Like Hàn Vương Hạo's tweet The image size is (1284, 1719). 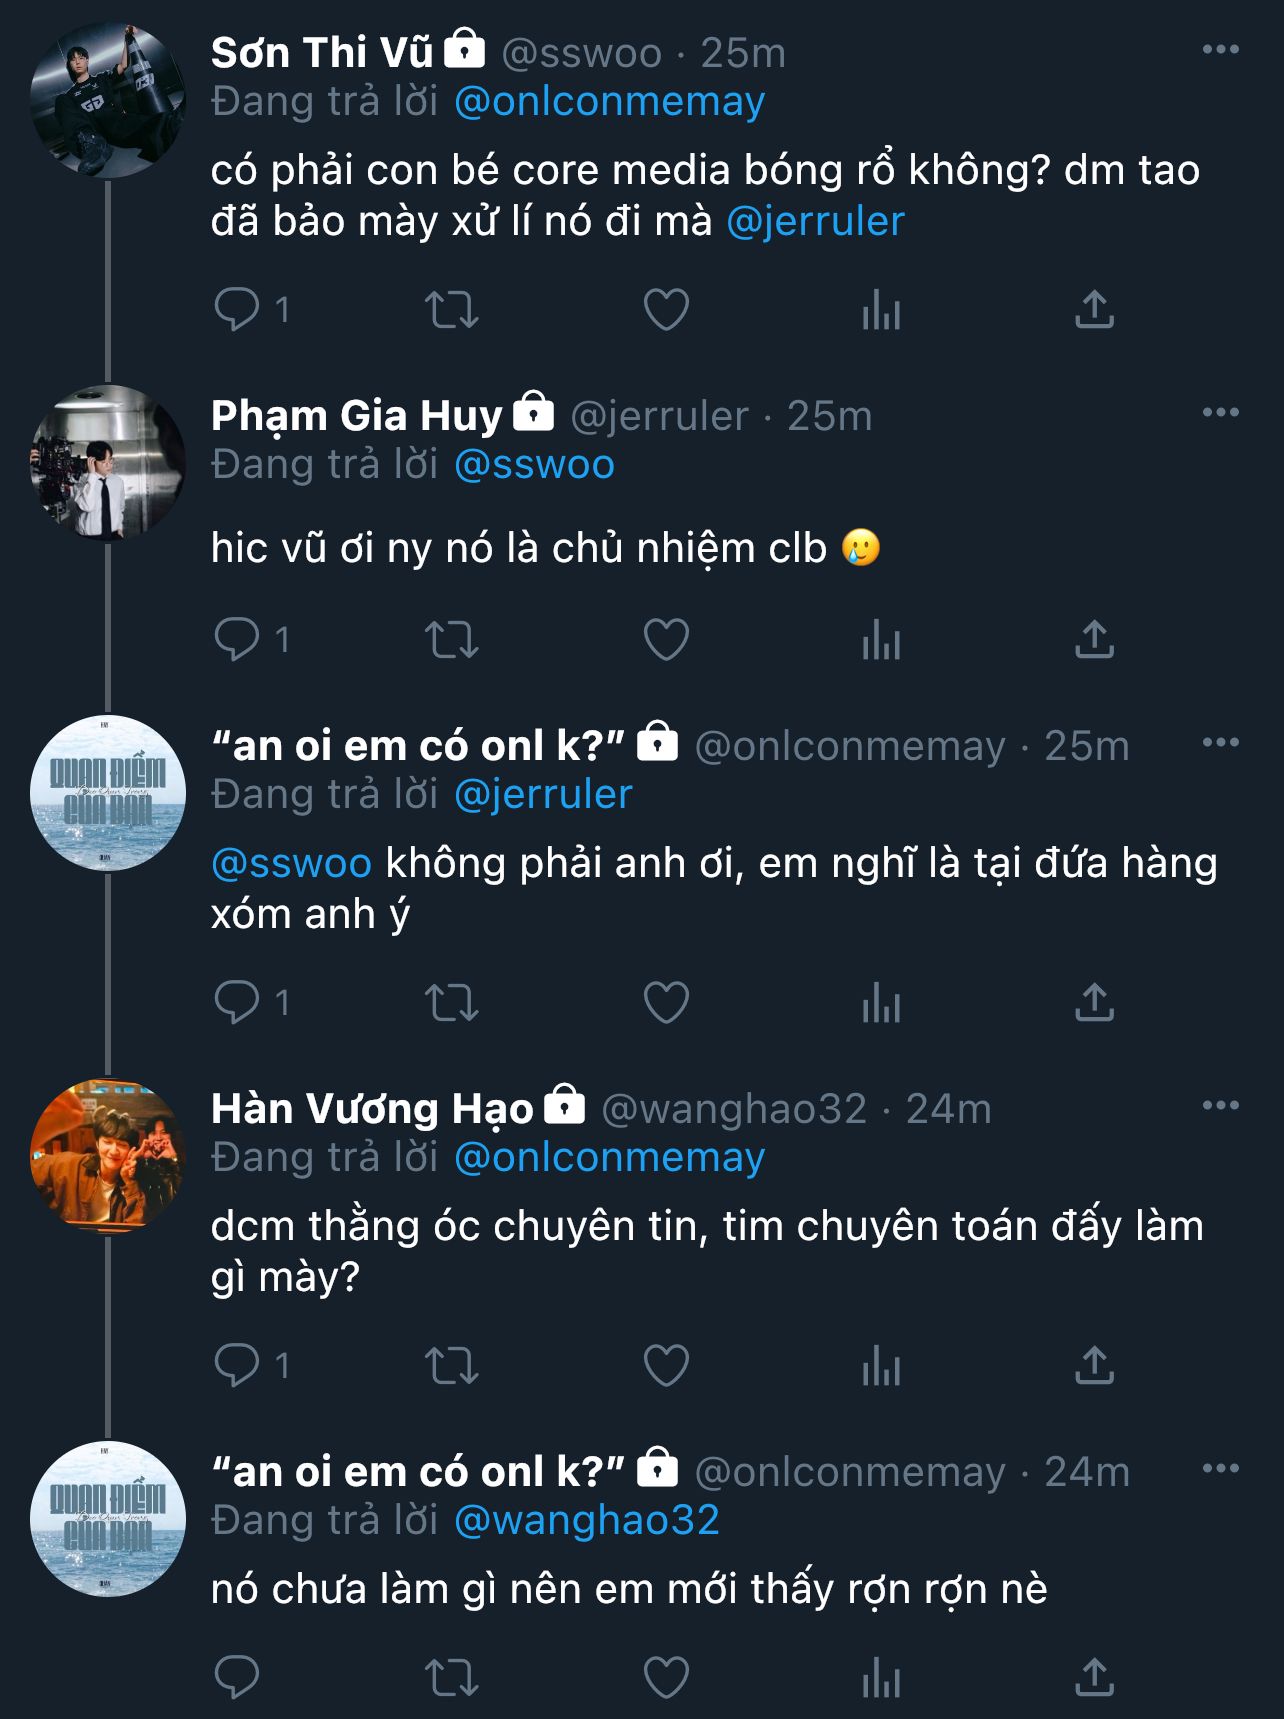point(666,1366)
